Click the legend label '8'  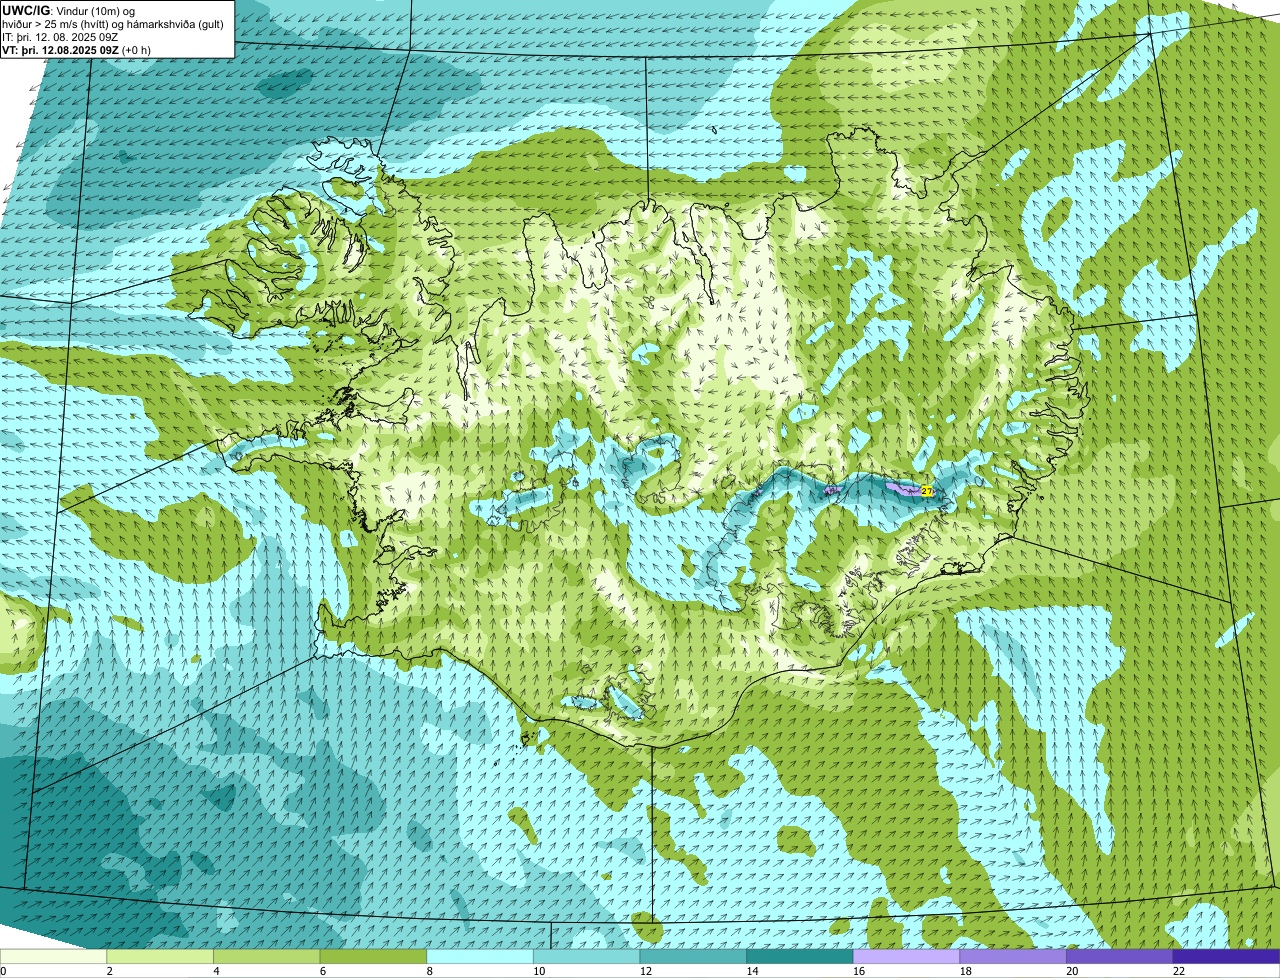click(x=429, y=971)
